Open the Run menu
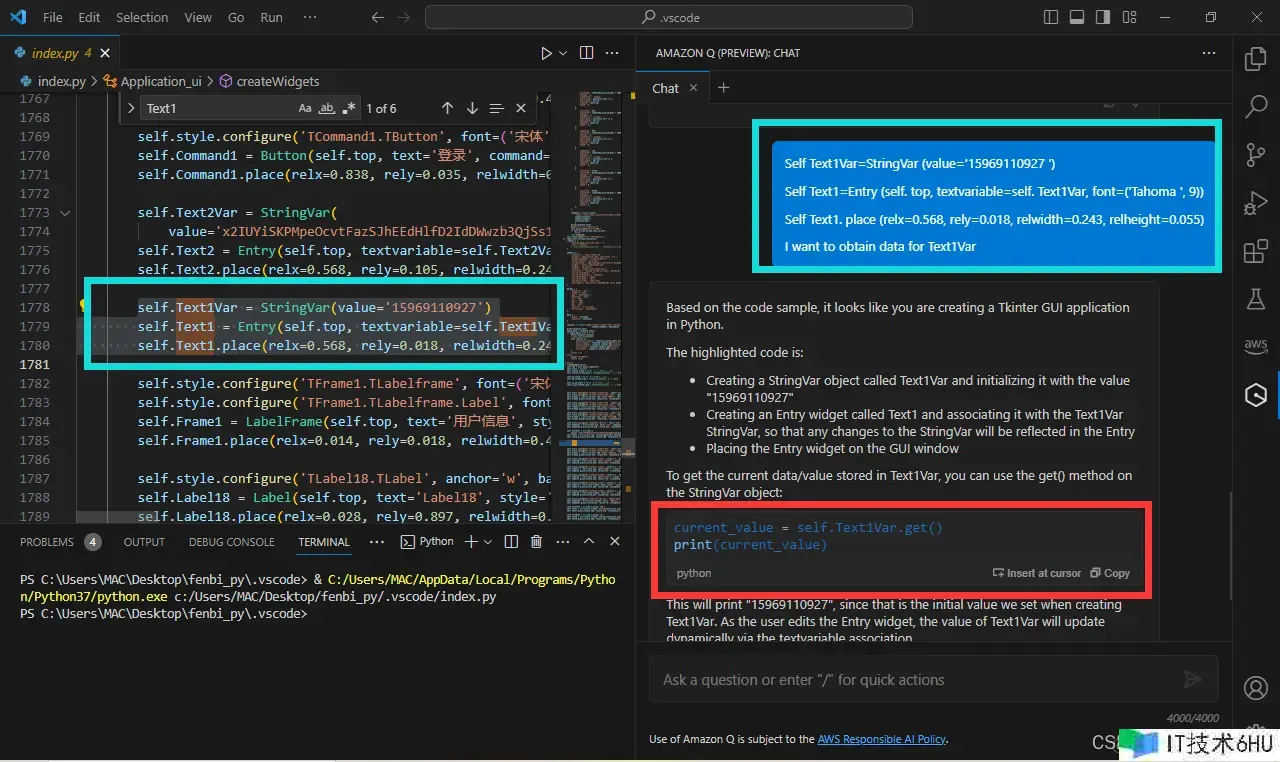 pyautogui.click(x=271, y=17)
